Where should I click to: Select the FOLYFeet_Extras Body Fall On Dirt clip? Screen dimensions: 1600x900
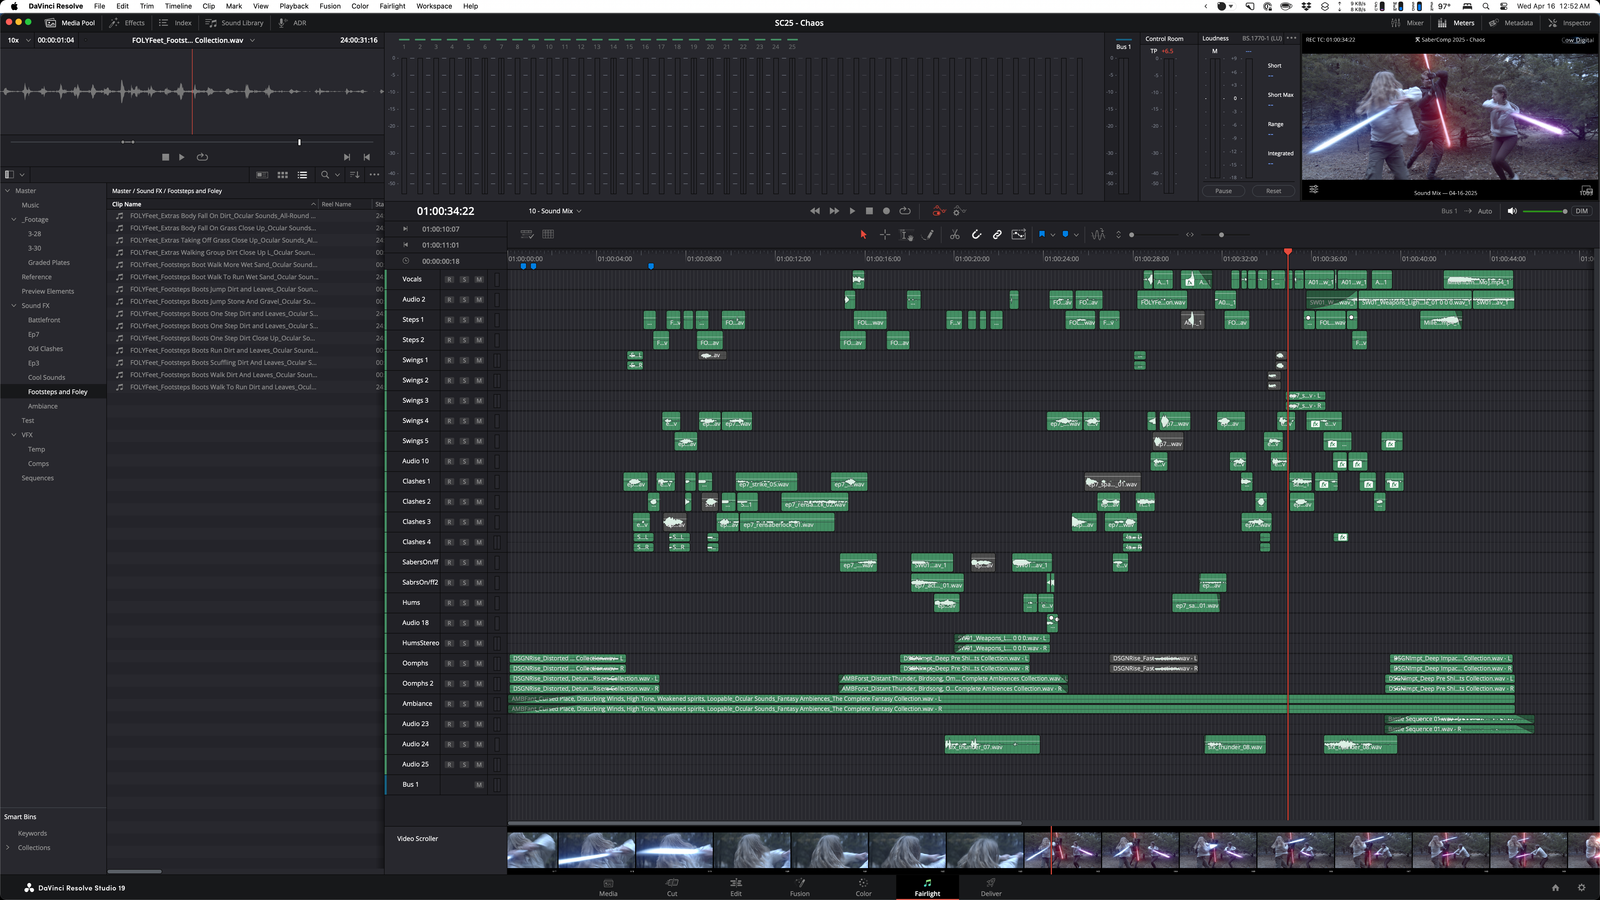coord(220,215)
